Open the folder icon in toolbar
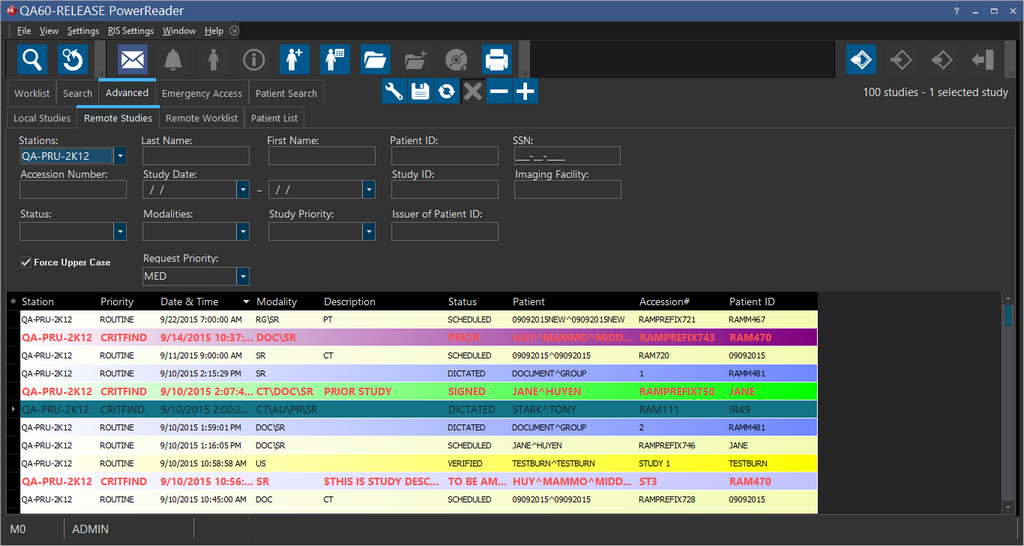 click(x=375, y=60)
